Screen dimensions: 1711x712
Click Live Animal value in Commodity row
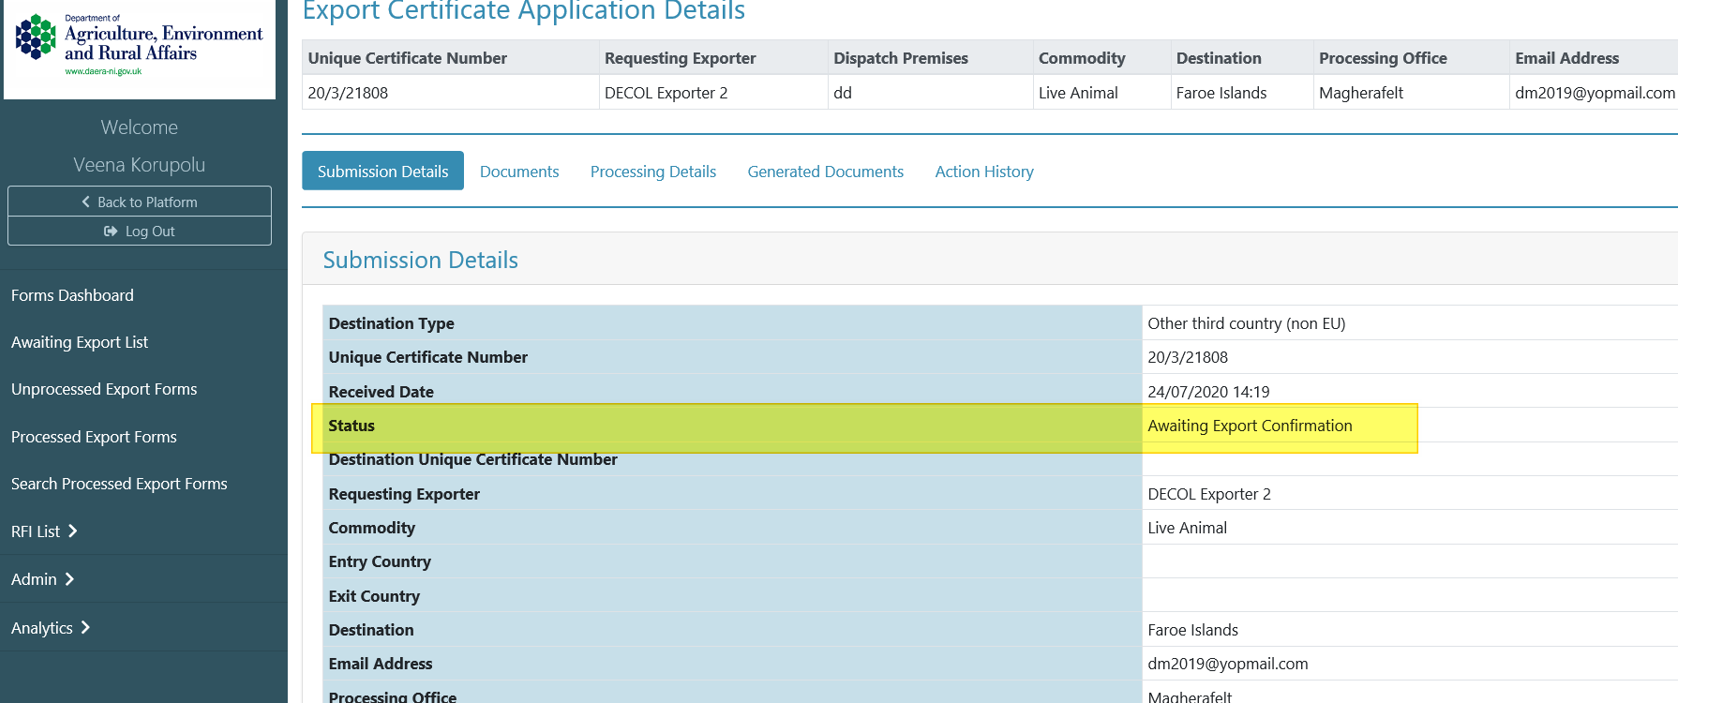pos(1187,528)
